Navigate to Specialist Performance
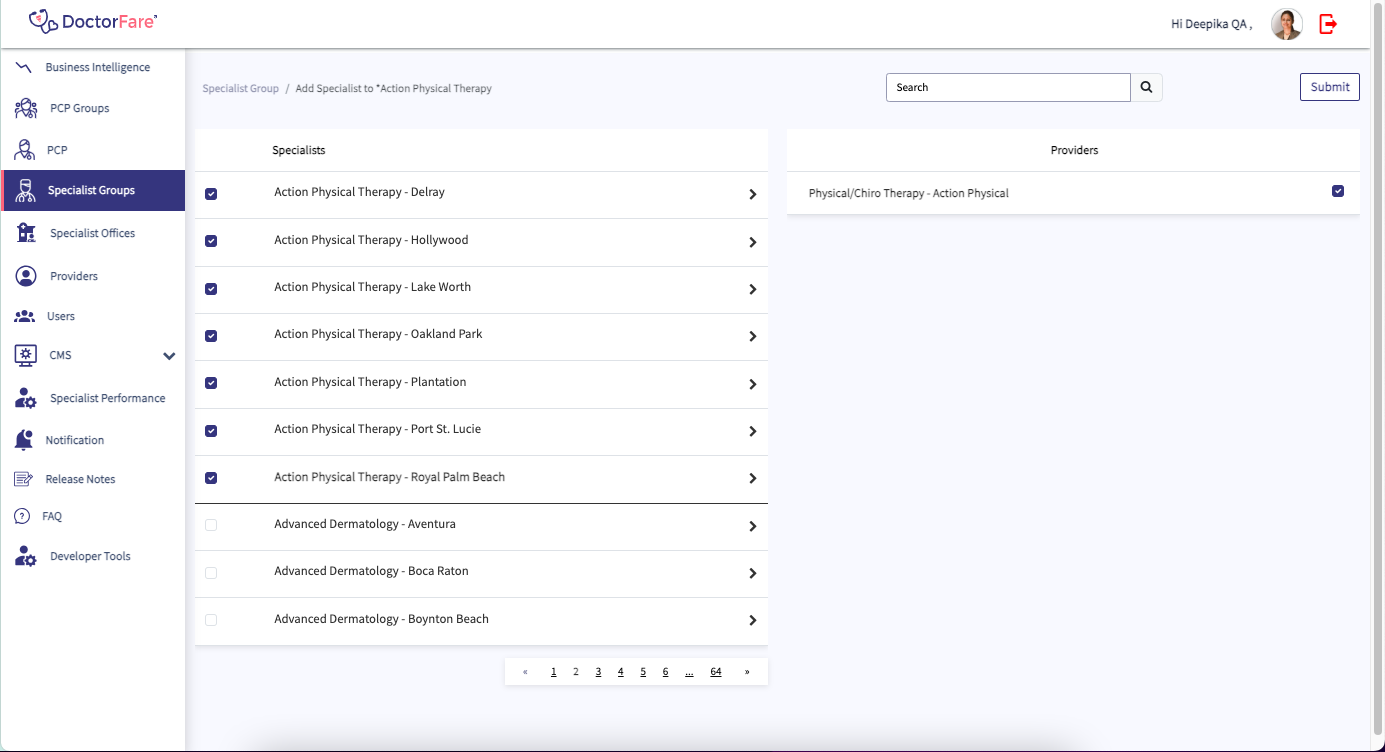 [108, 398]
